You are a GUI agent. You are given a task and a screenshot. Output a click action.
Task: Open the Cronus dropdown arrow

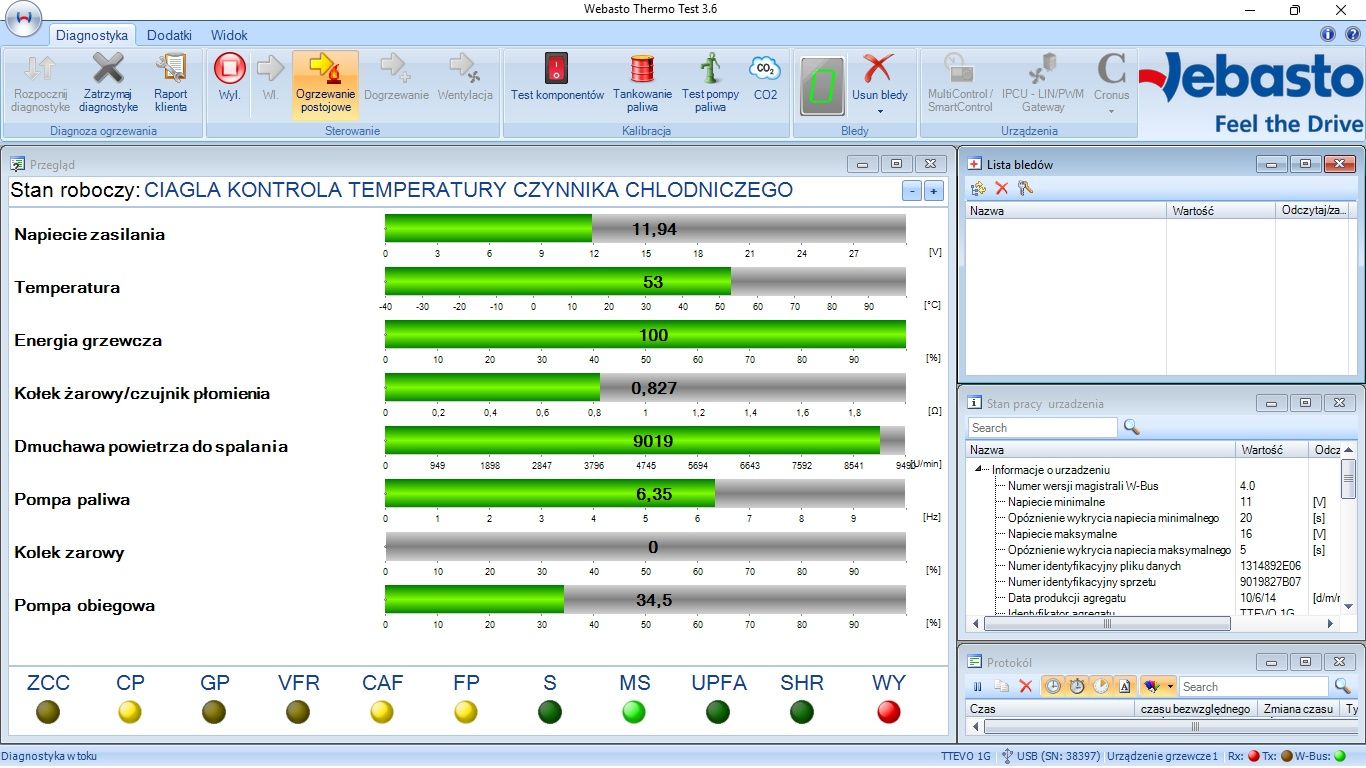click(x=1111, y=110)
